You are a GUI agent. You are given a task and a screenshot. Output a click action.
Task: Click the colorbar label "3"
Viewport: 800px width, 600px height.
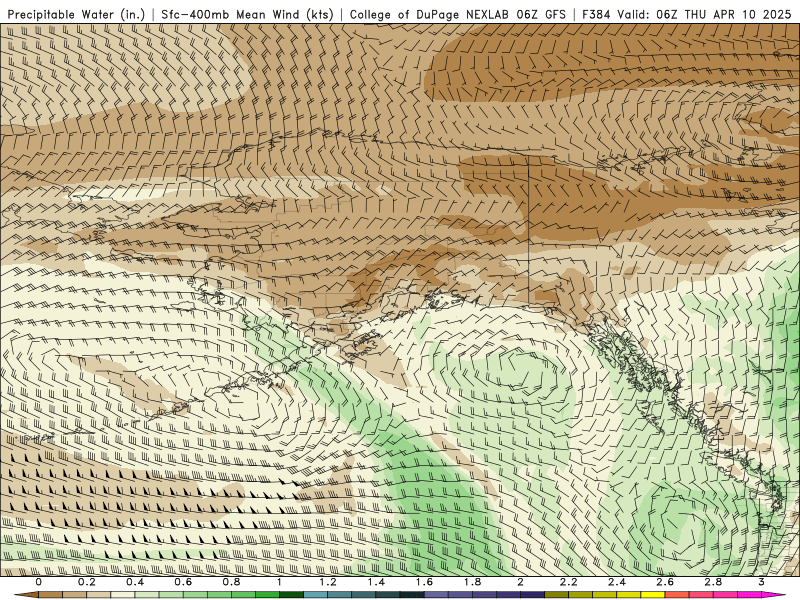tap(761, 582)
